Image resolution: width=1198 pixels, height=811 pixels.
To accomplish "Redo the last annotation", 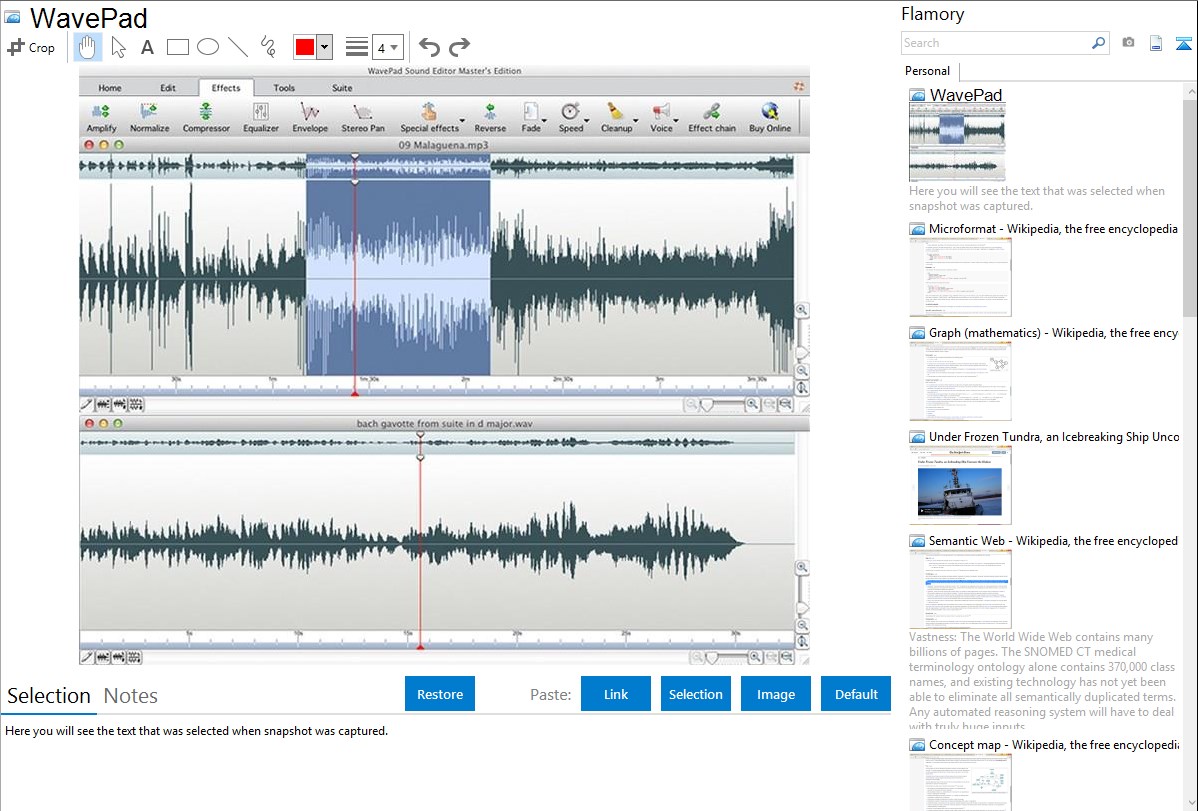I will click(x=459, y=47).
